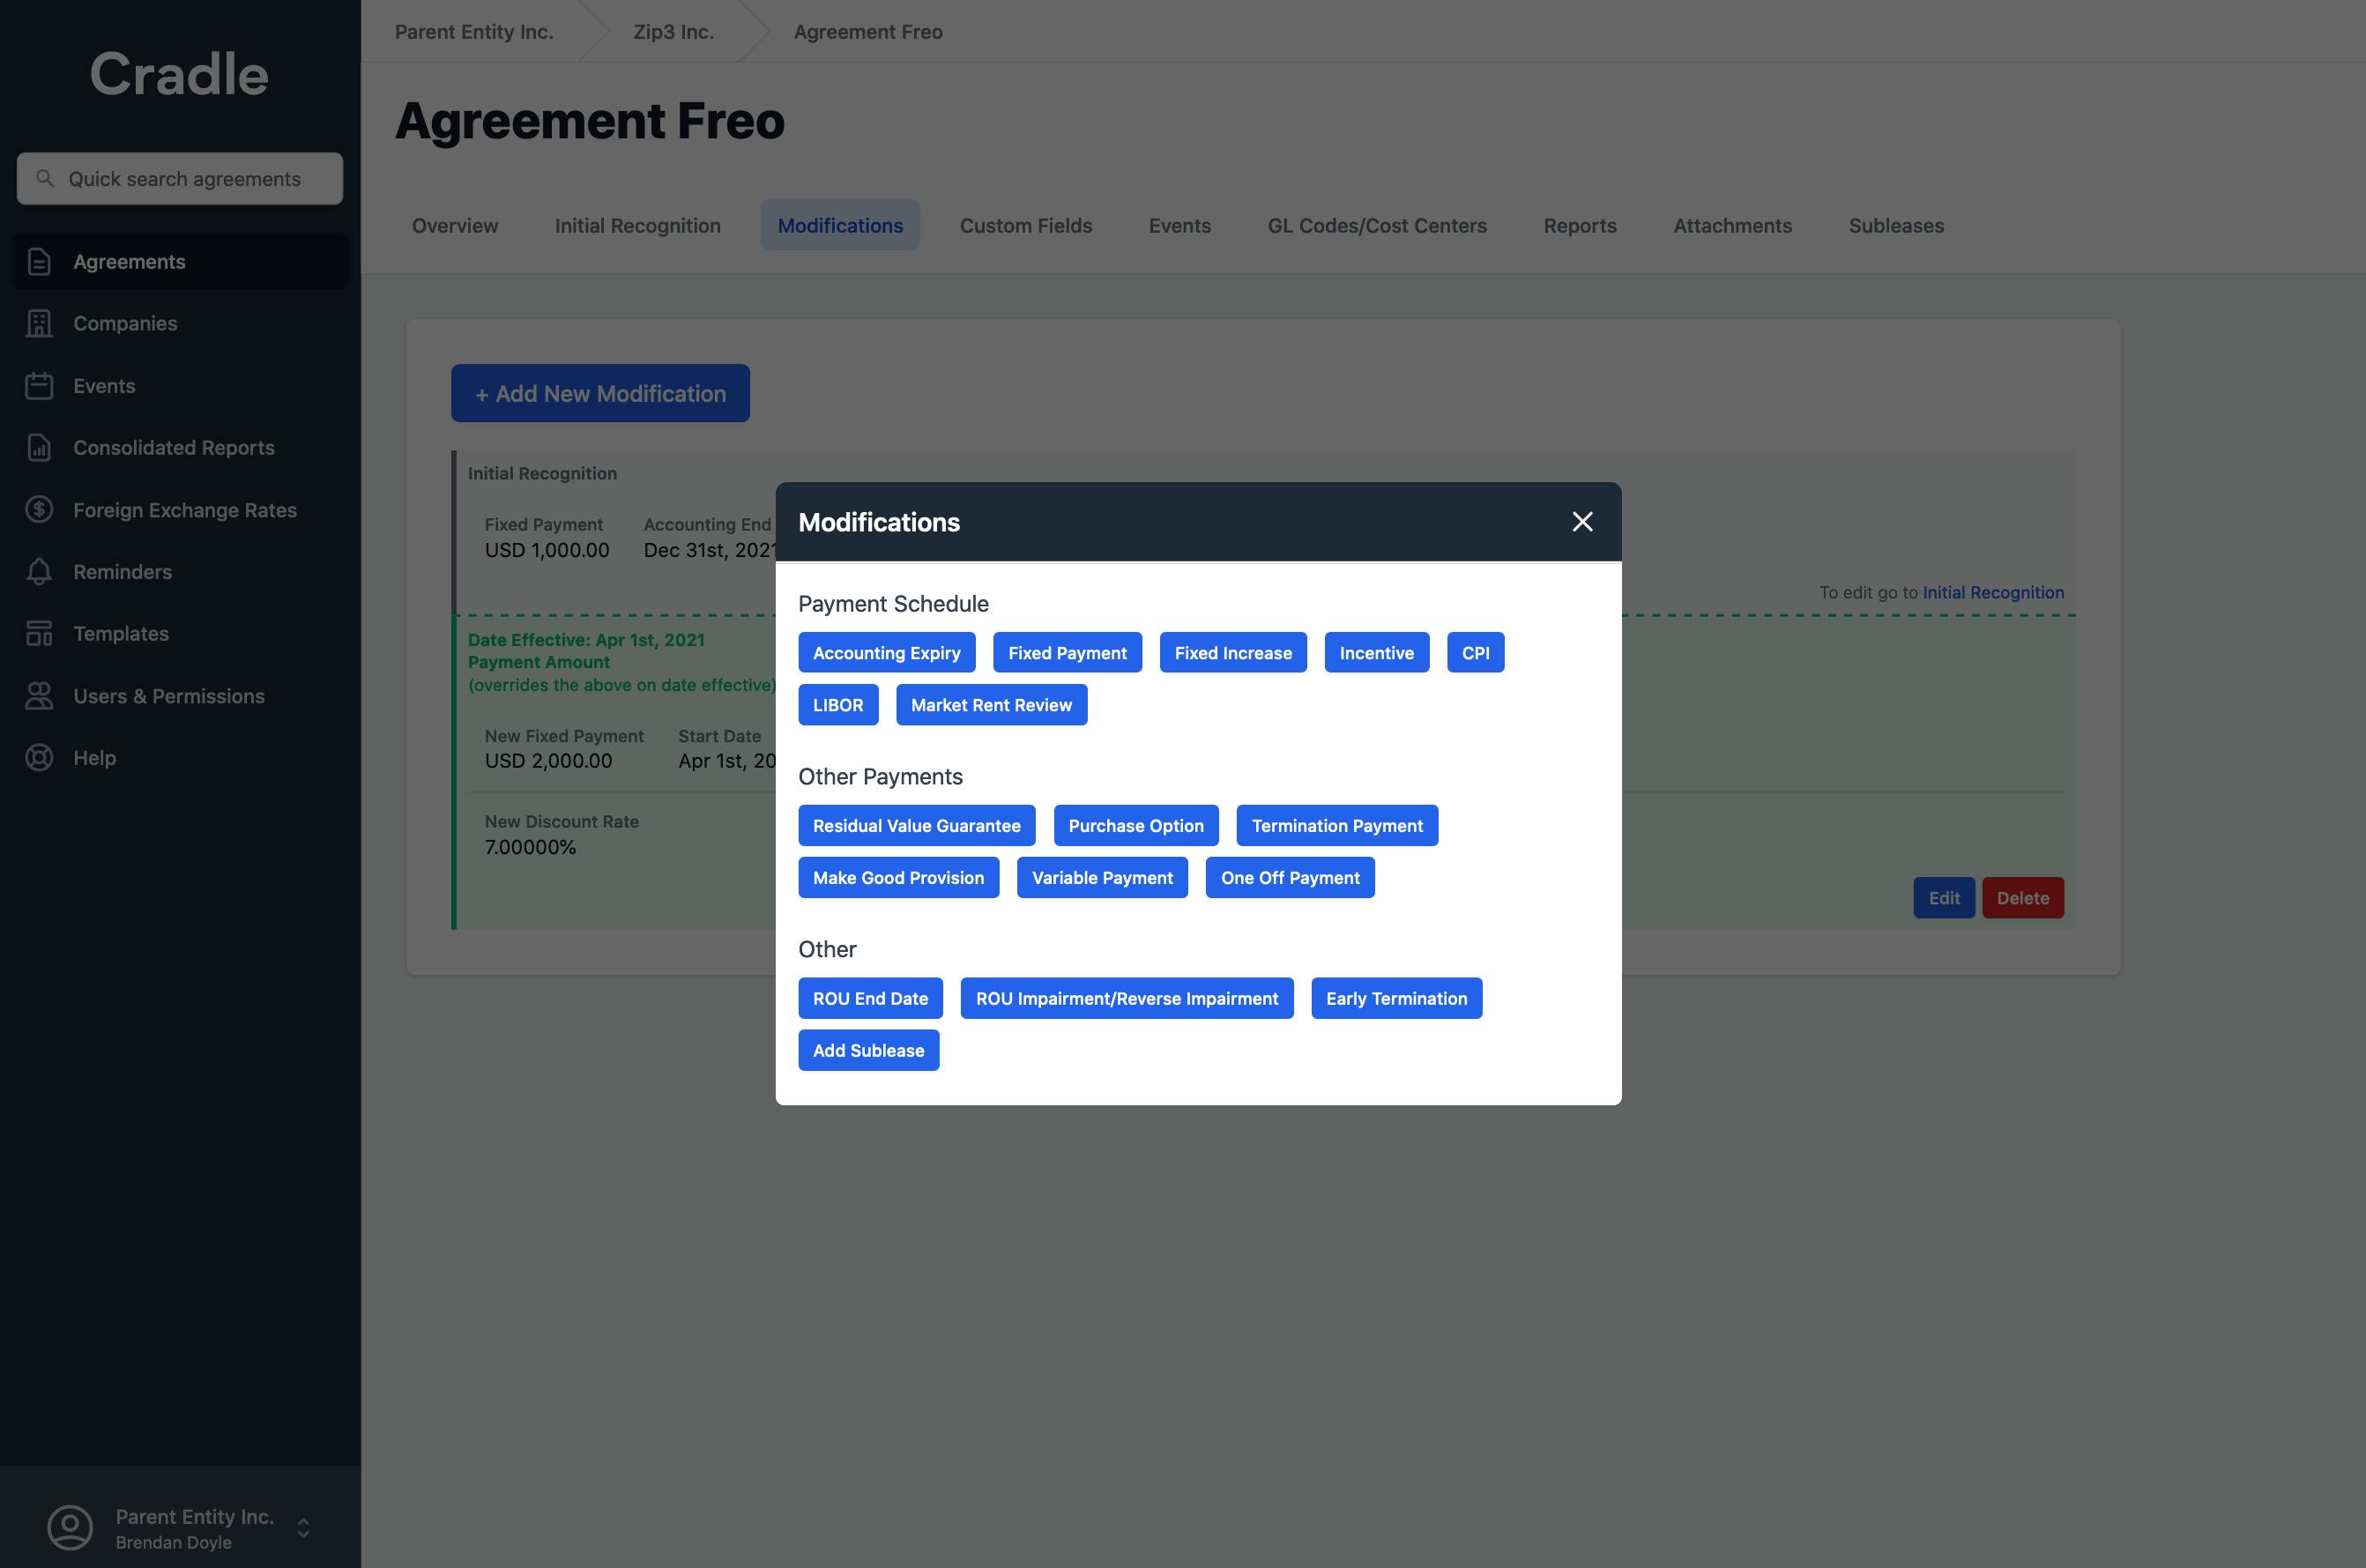Click the user avatar icon at bottom
Screen dimensions: 2366x1568
click(70, 1528)
